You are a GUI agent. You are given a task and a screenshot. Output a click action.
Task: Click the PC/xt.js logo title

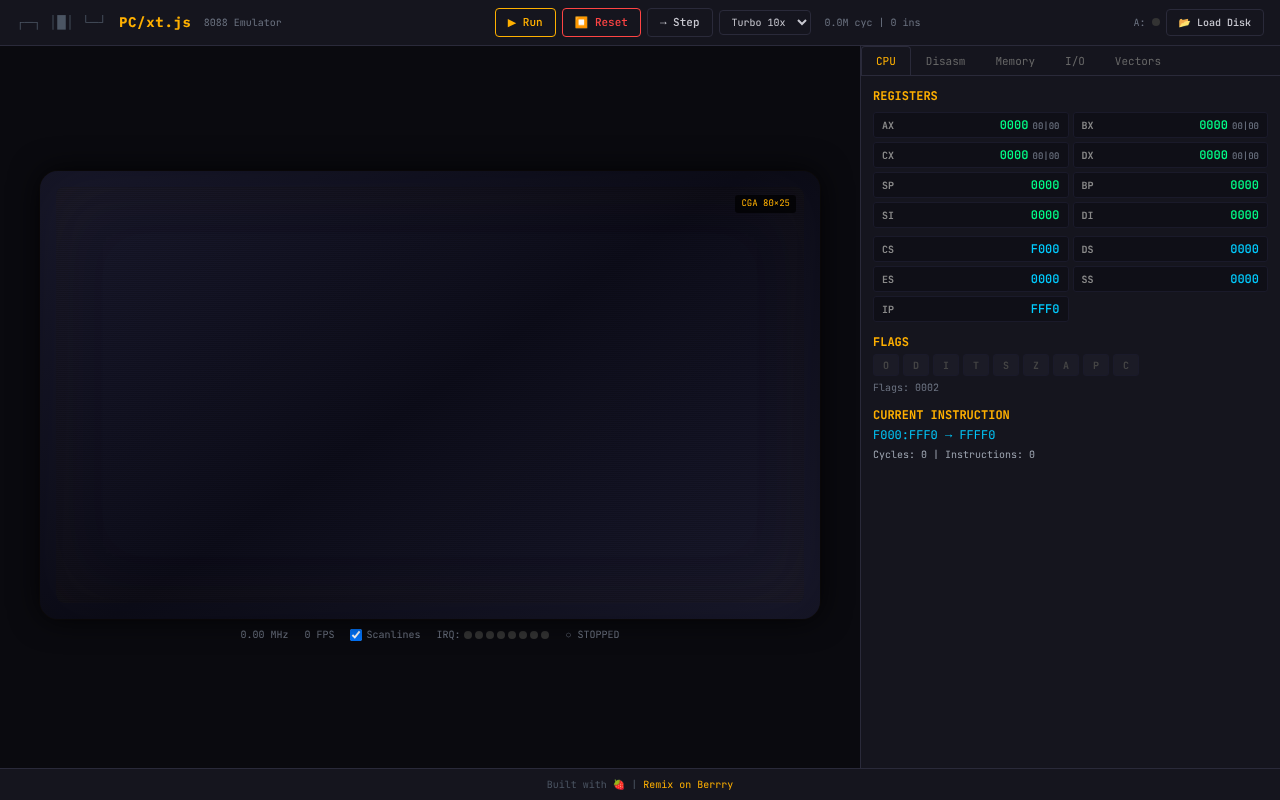click(x=155, y=22)
